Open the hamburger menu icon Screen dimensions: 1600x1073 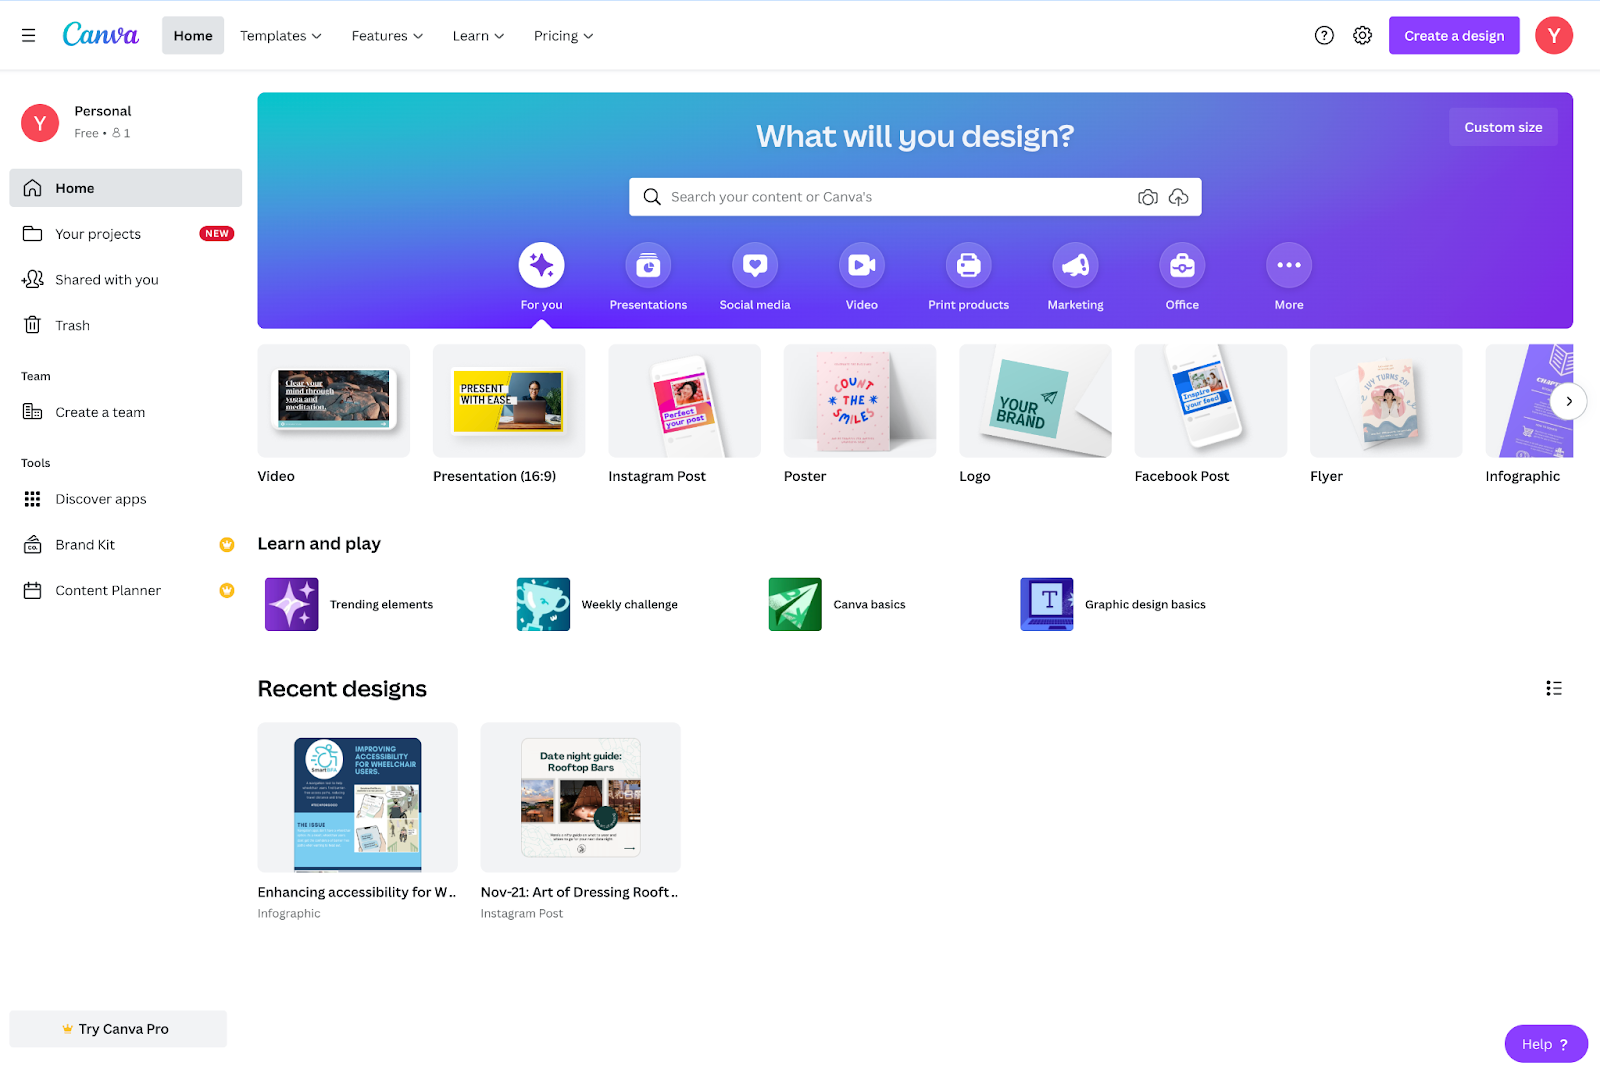pos(29,36)
